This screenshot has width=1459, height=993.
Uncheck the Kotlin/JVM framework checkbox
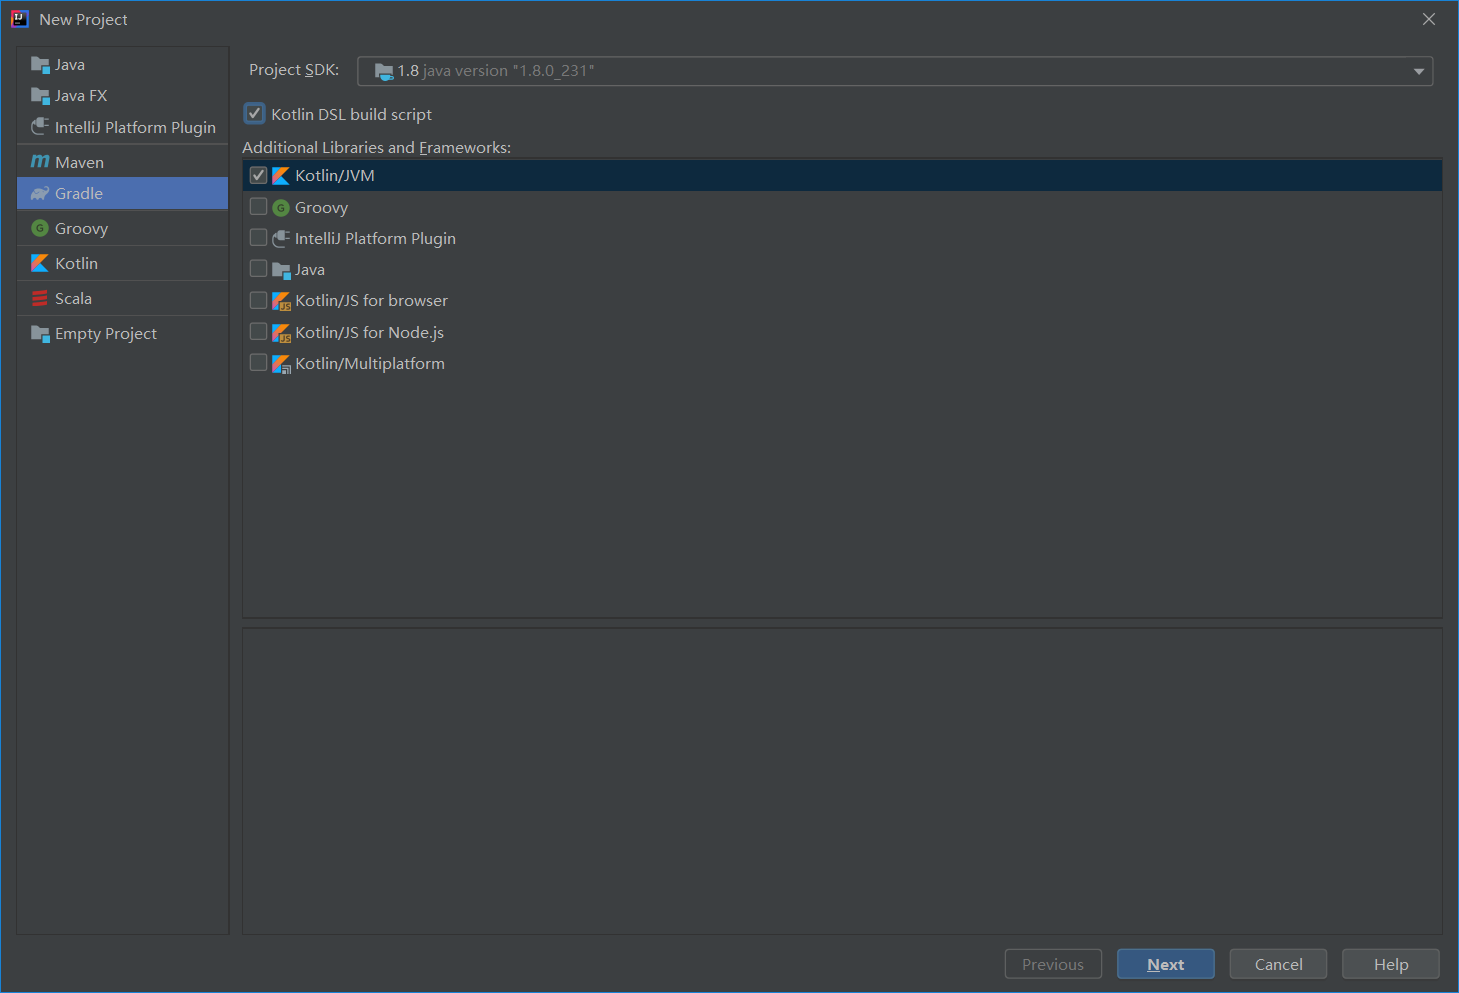[259, 176]
